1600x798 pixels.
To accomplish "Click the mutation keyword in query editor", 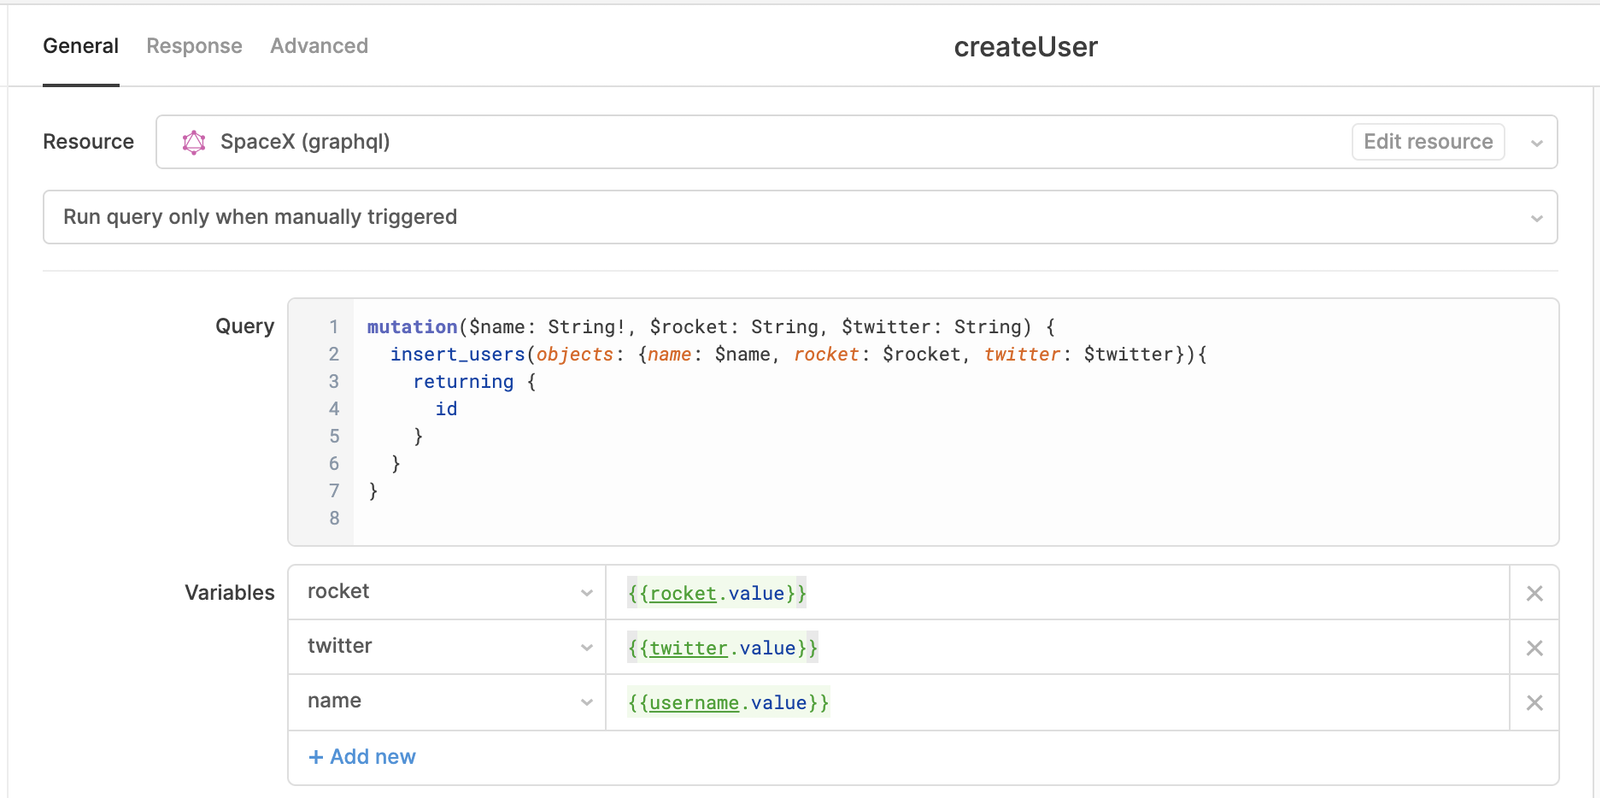I will point(411,327).
